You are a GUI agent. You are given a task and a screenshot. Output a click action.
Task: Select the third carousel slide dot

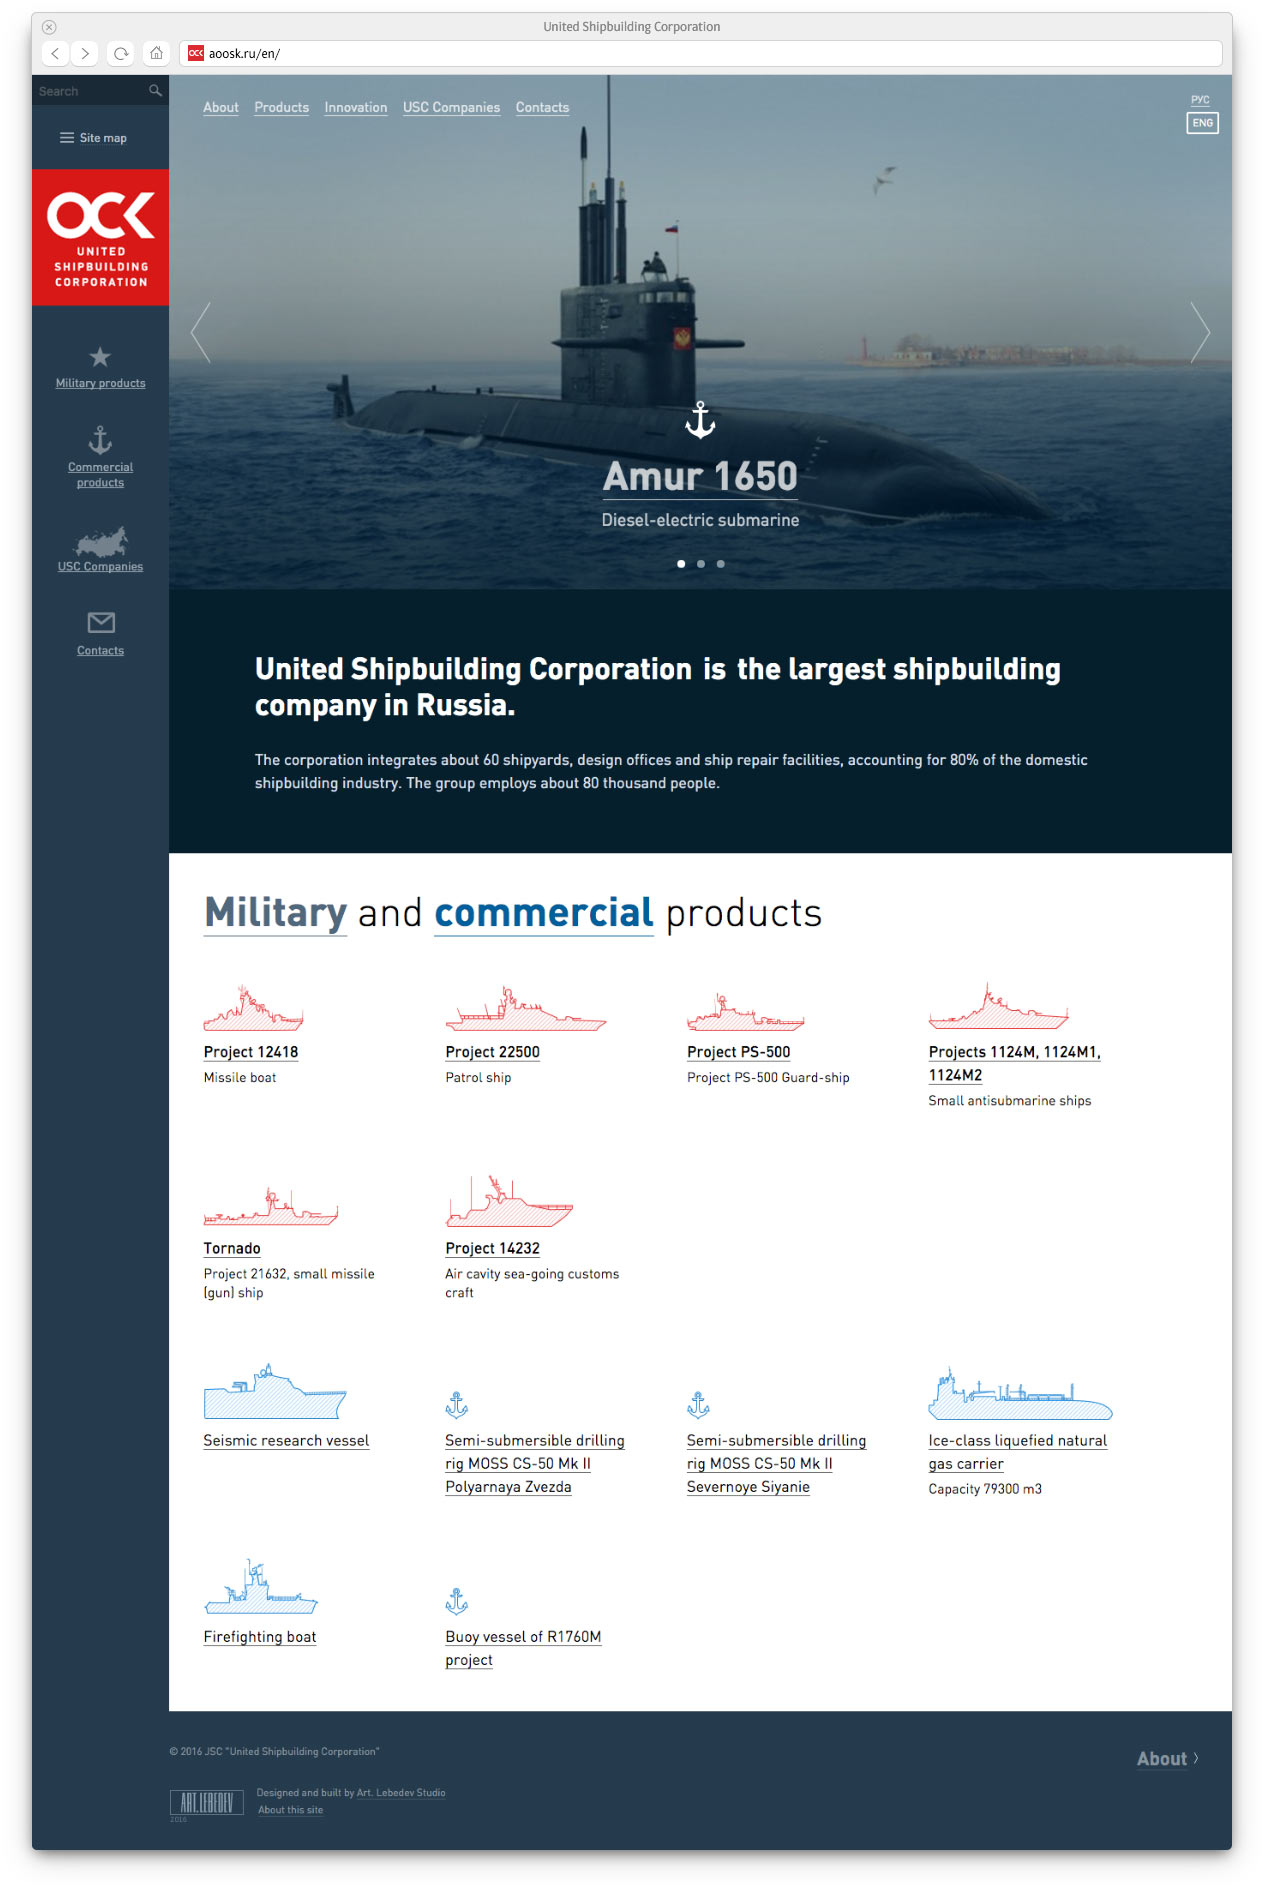click(721, 564)
